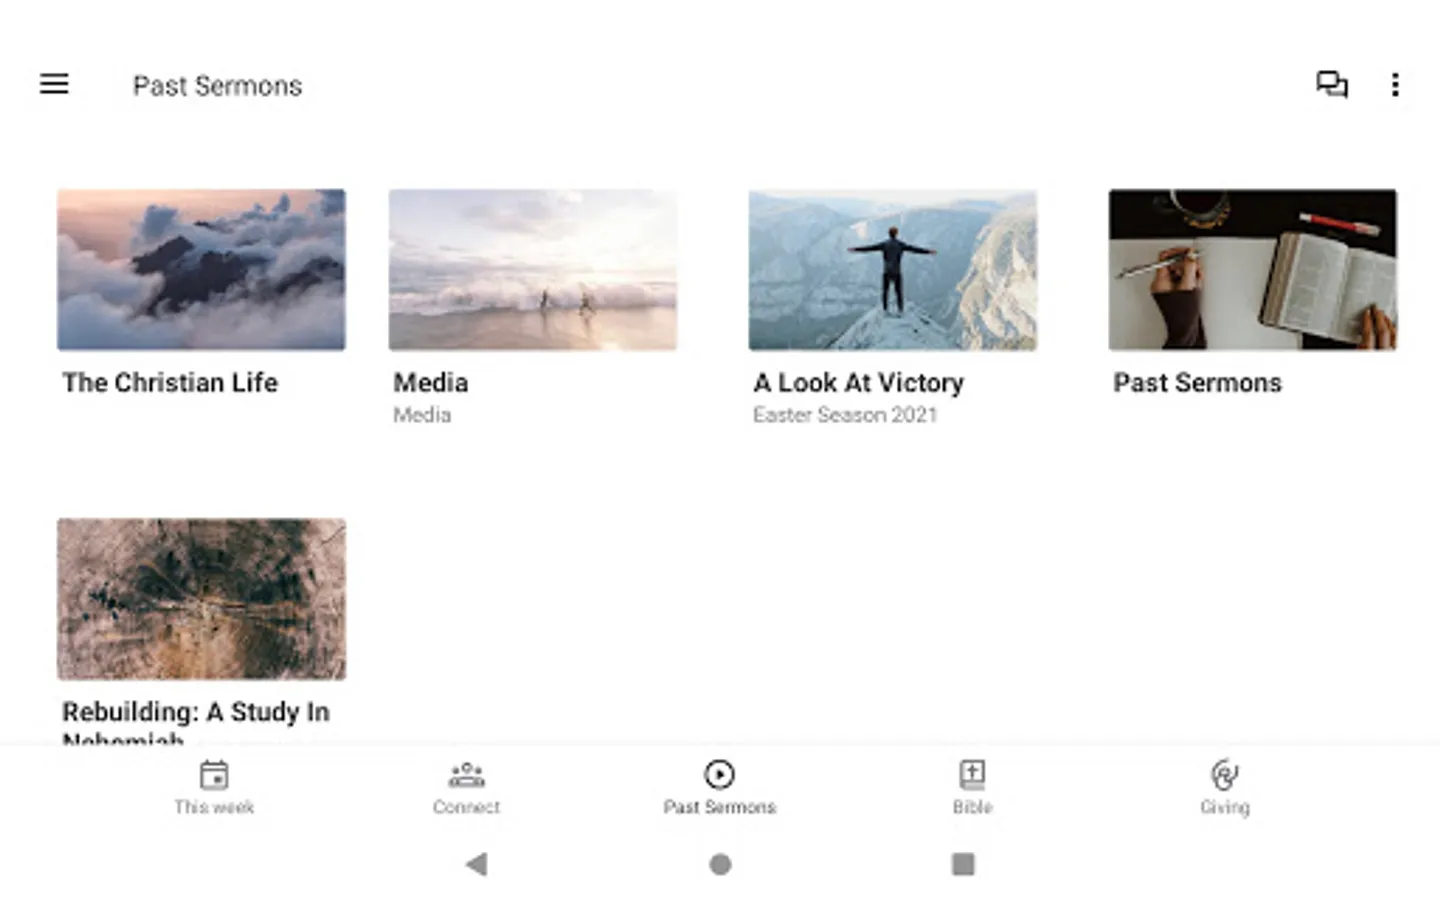Tap the Connect people icon
Screen dimensions: 1440x900
coord(466,775)
